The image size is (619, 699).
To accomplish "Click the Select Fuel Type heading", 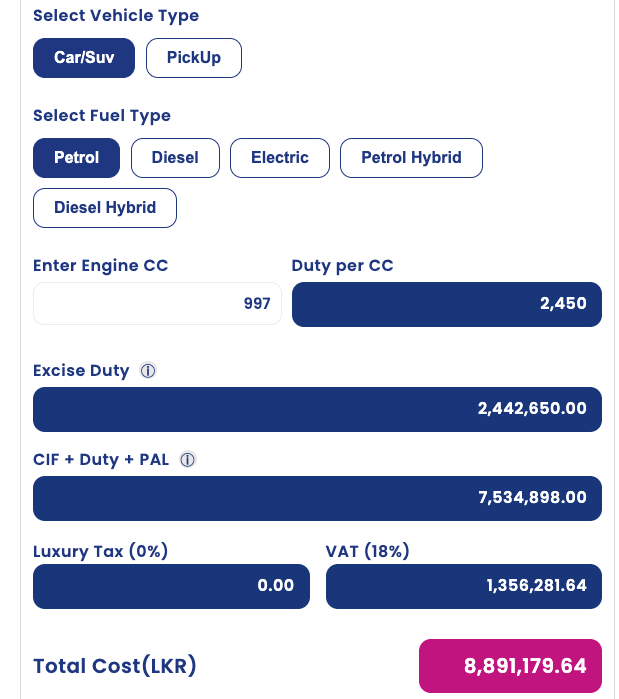I will (102, 116).
